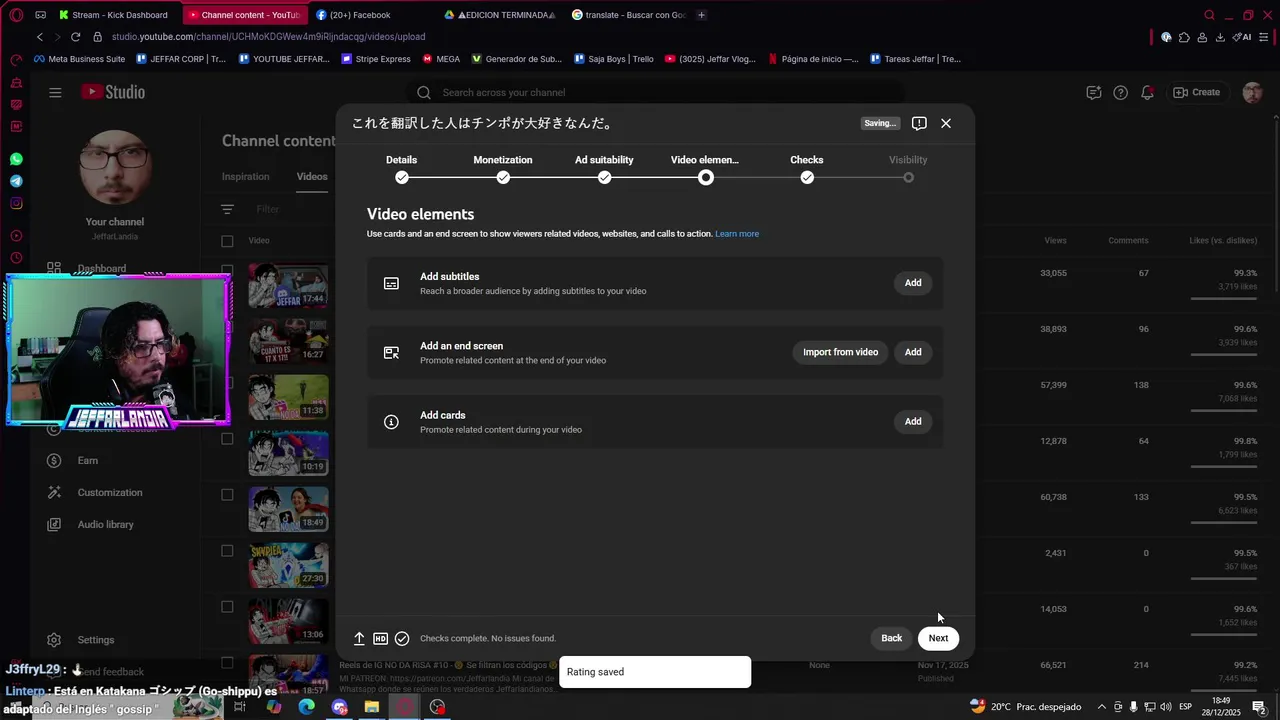
Task: Add an end screen
Action: point(913,352)
